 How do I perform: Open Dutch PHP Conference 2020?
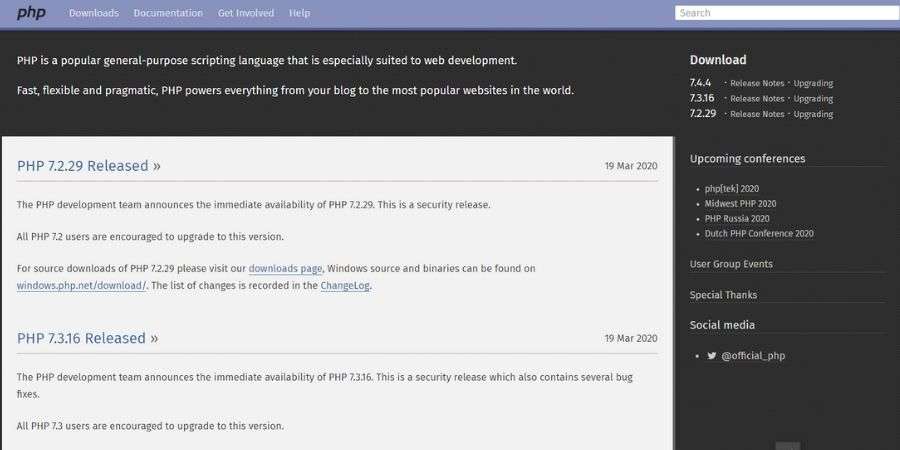click(x=759, y=233)
